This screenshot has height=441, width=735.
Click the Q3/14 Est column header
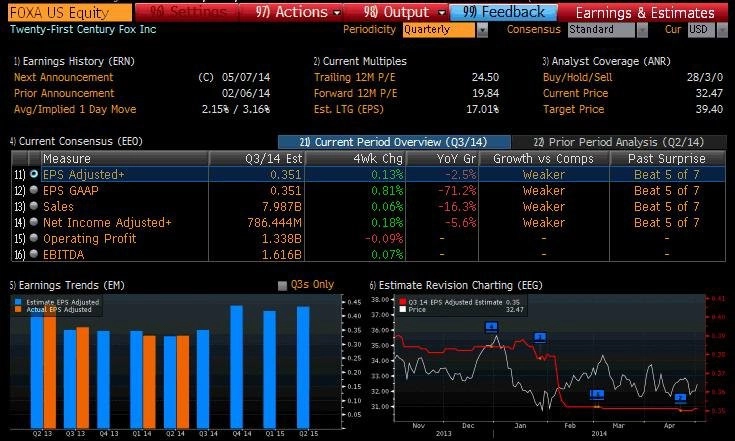tap(257, 158)
